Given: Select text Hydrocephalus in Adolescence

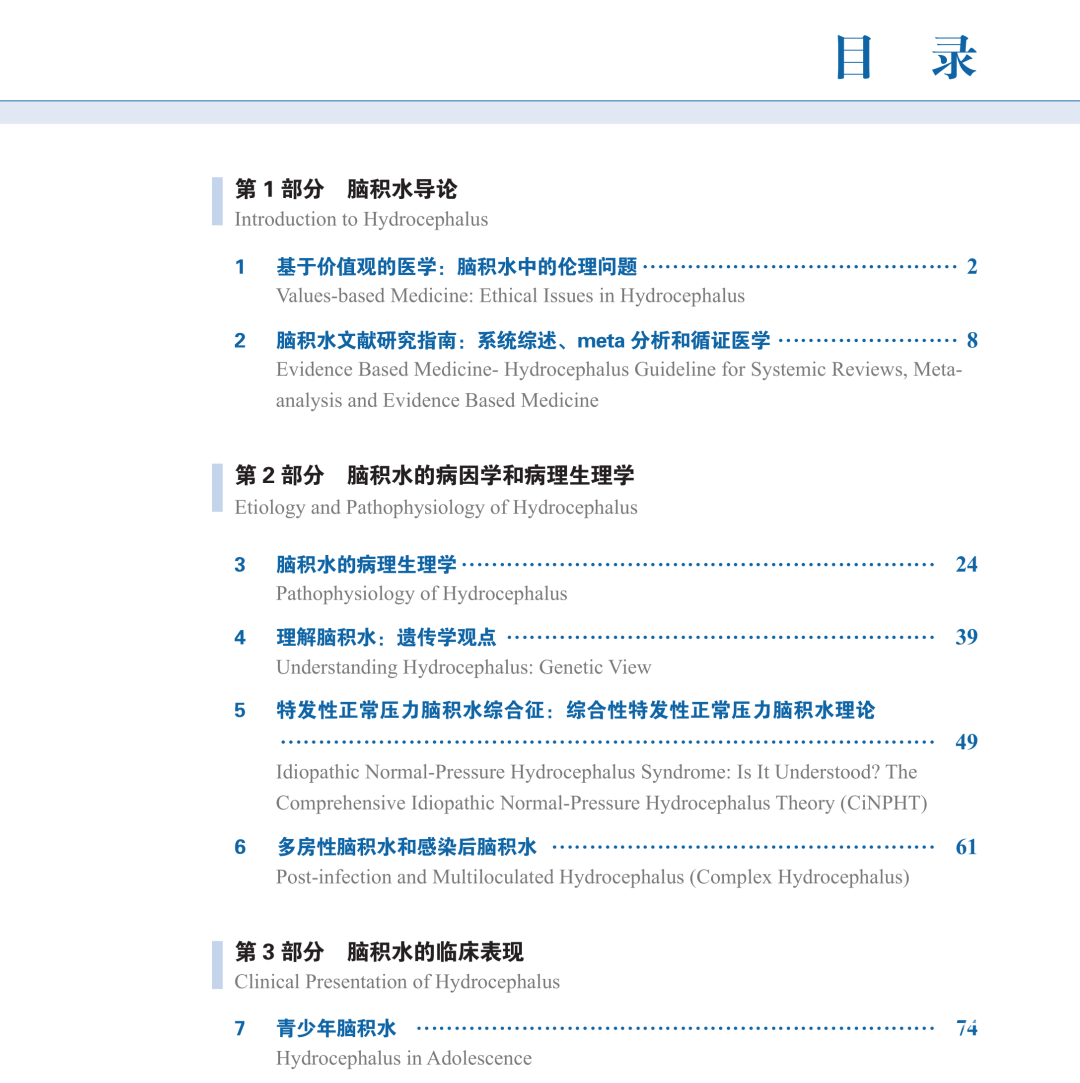Looking at the screenshot, I should pyautogui.click(x=404, y=1059).
